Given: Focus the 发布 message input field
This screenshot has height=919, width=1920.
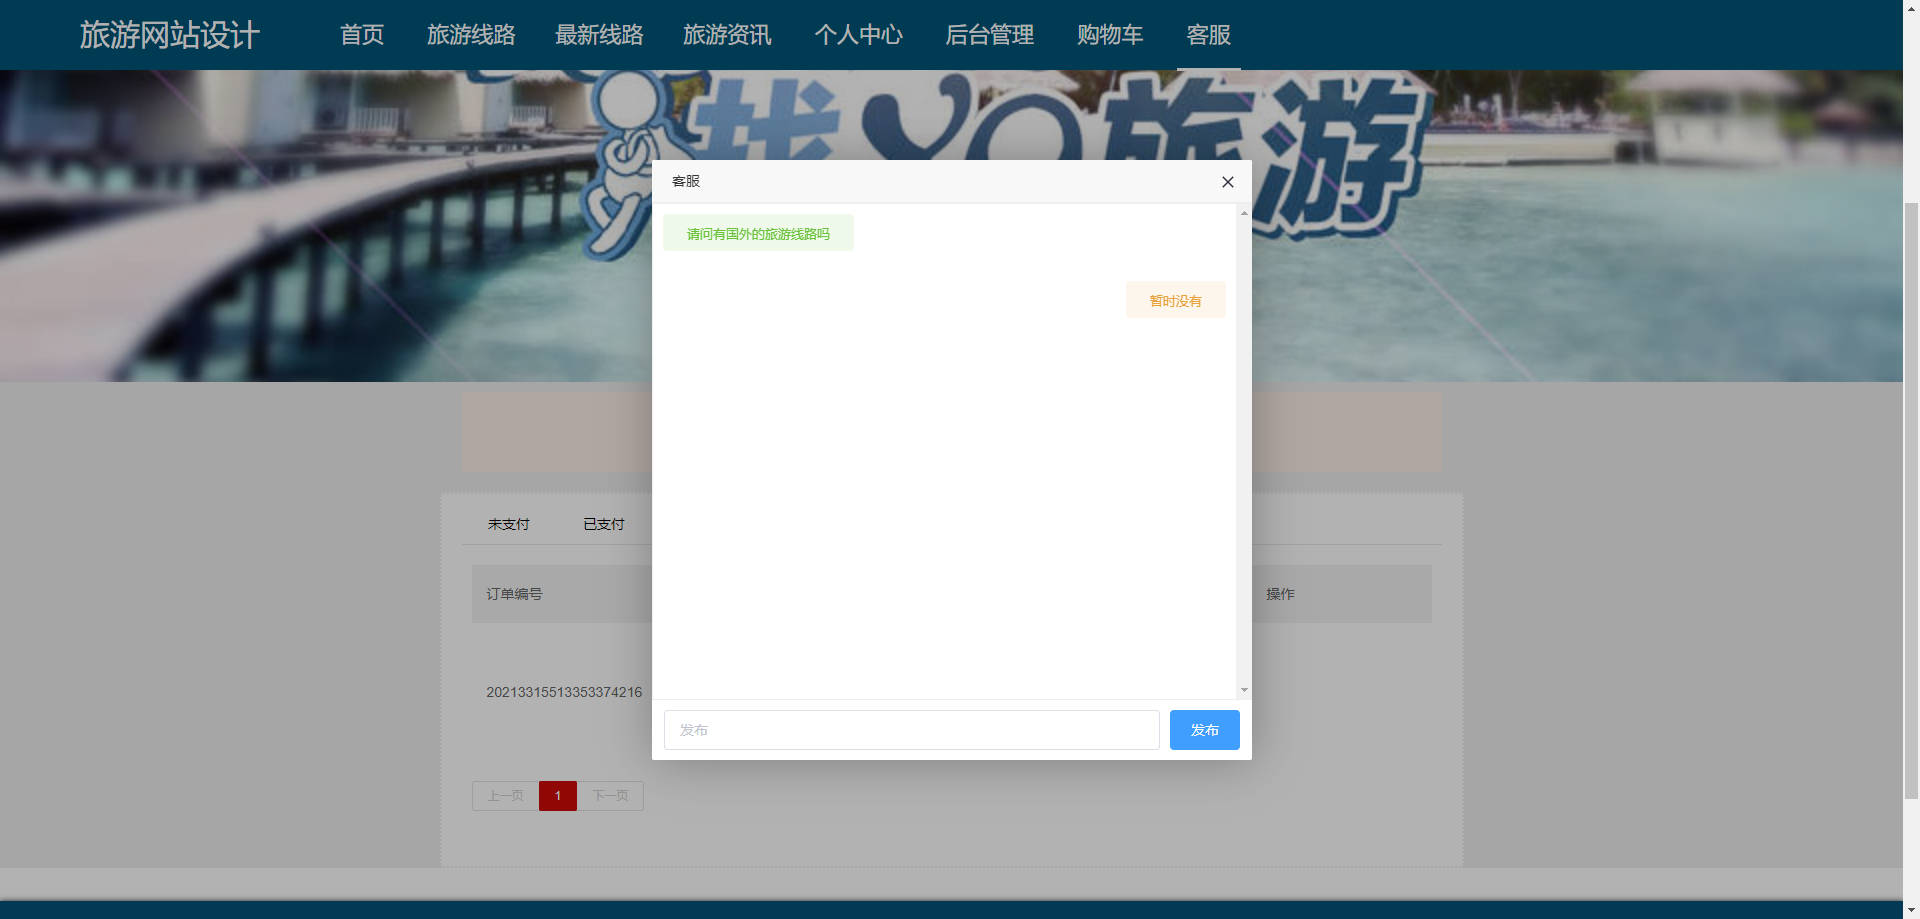Looking at the screenshot, I should 912,730.
